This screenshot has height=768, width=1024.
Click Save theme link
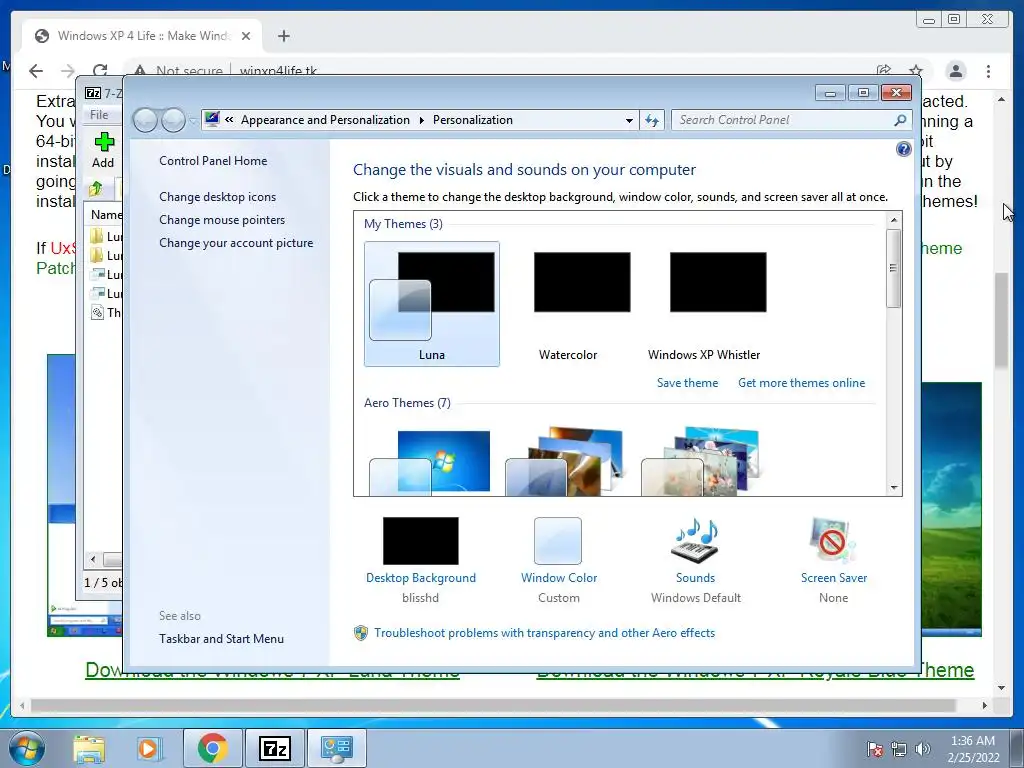[x=687, y=383]
